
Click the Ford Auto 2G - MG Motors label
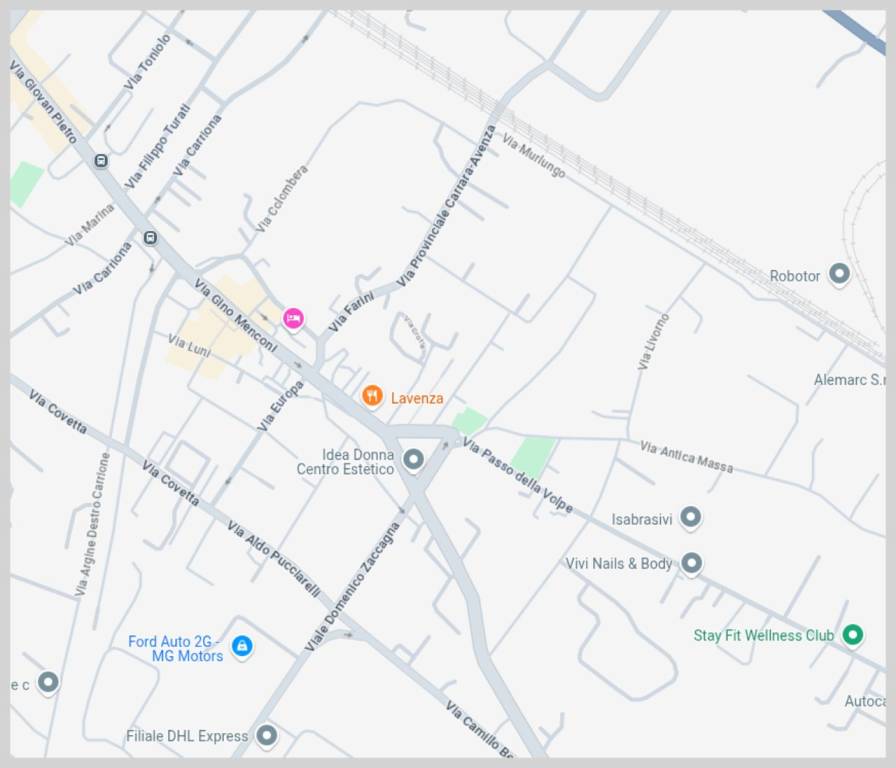click(176, 649)
